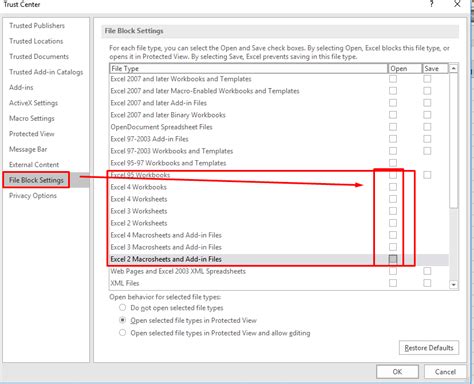Check Save for Web Pages and Excel 2003 XML
Screen dimensions: 474x384
pyautogui.click(x=427, y=271)
